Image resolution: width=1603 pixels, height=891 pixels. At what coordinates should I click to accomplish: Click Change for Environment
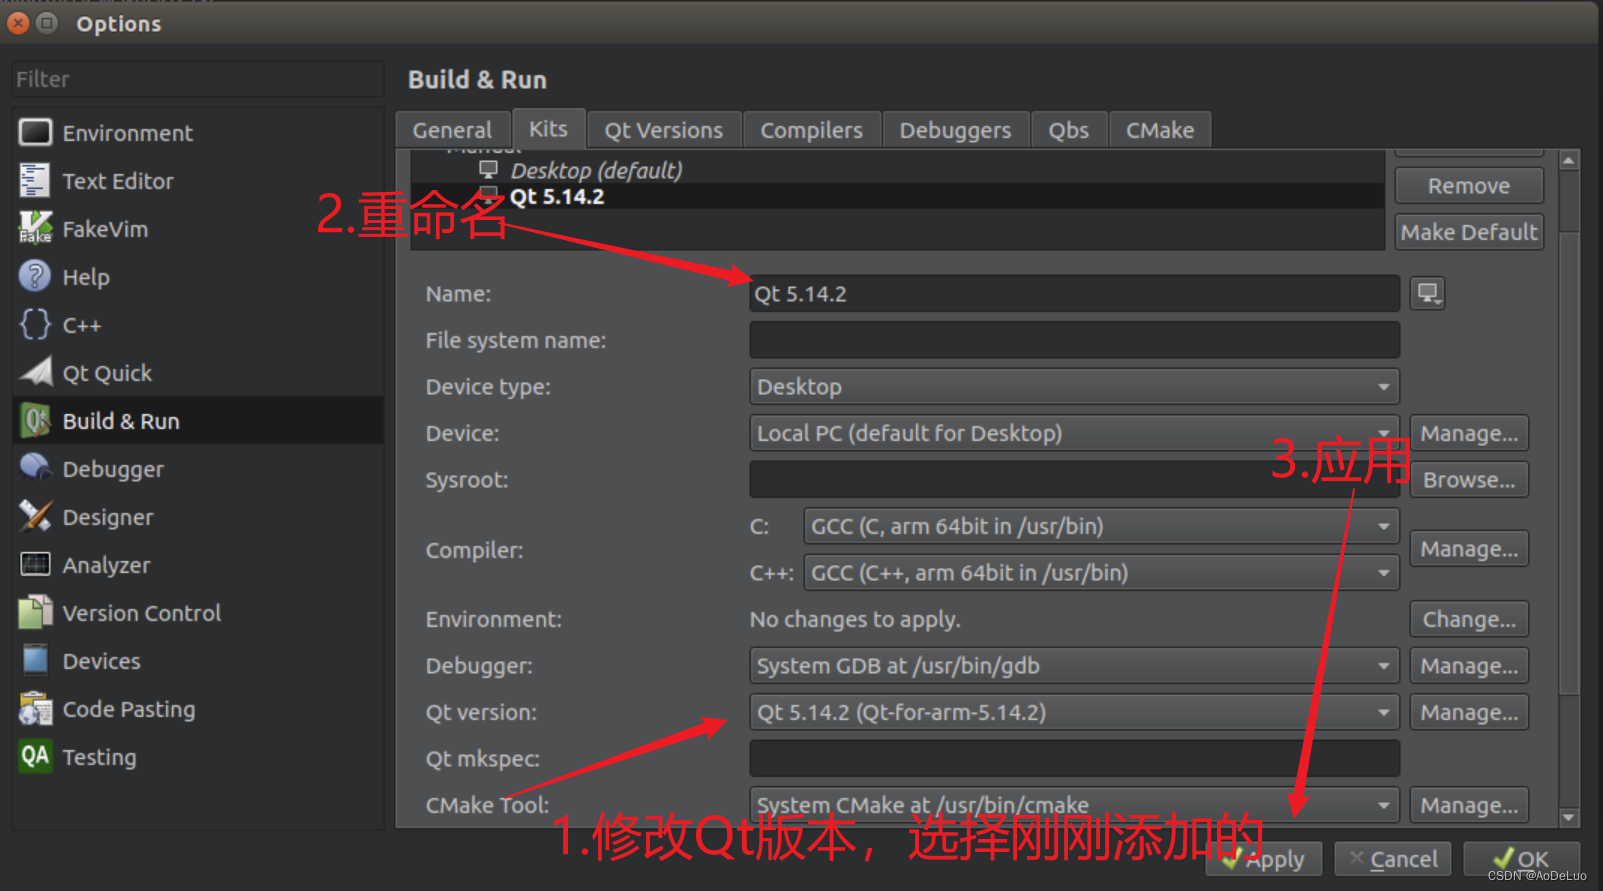click(1469, 619)
